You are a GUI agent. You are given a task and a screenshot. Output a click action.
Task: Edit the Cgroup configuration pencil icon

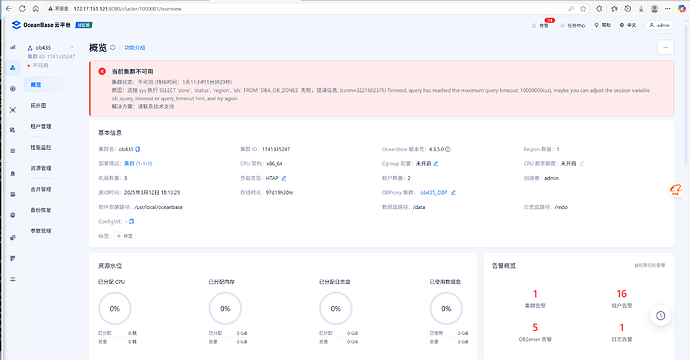click(x=436, y=164)
